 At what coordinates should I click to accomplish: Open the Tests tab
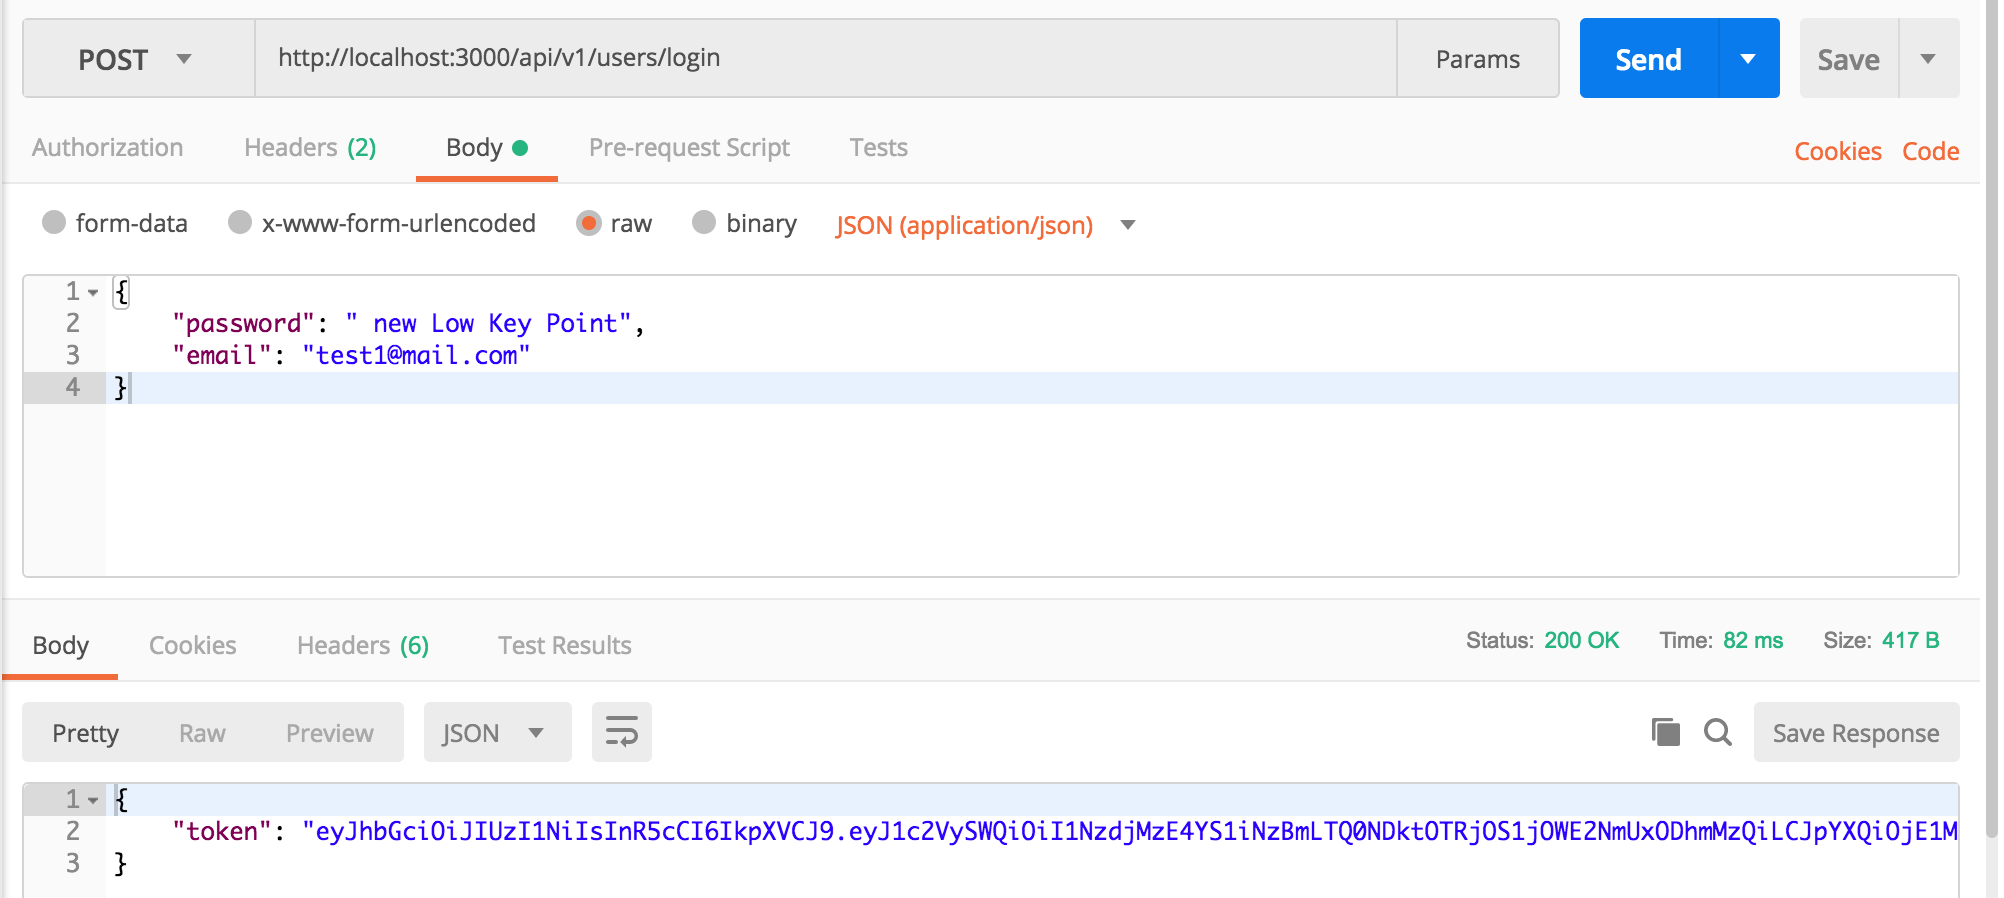coord(878,147)
